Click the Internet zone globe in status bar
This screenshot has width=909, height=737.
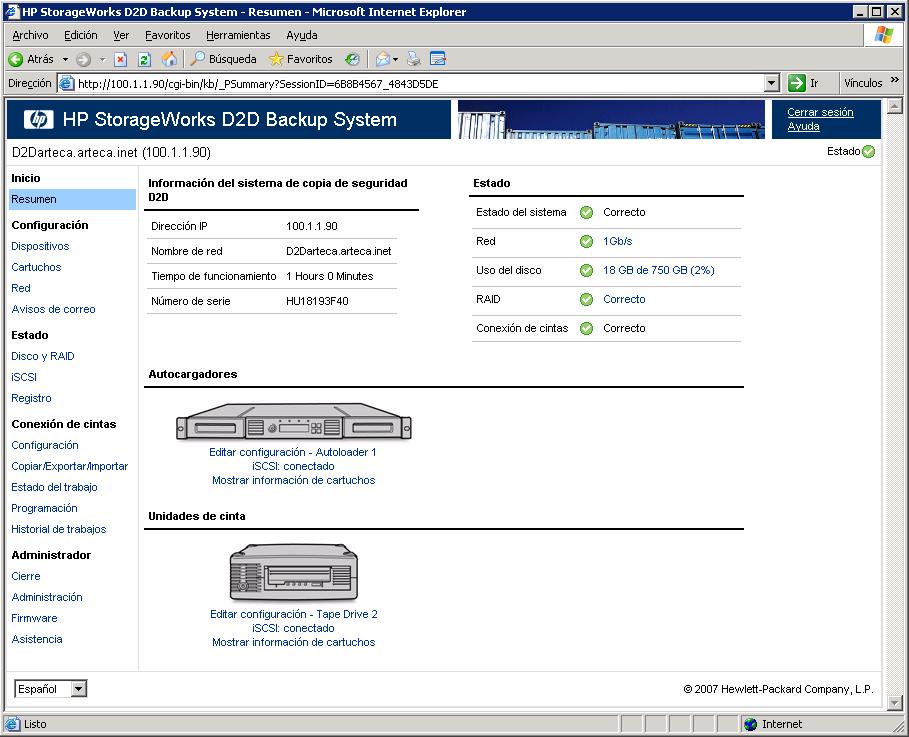point(751,724)
